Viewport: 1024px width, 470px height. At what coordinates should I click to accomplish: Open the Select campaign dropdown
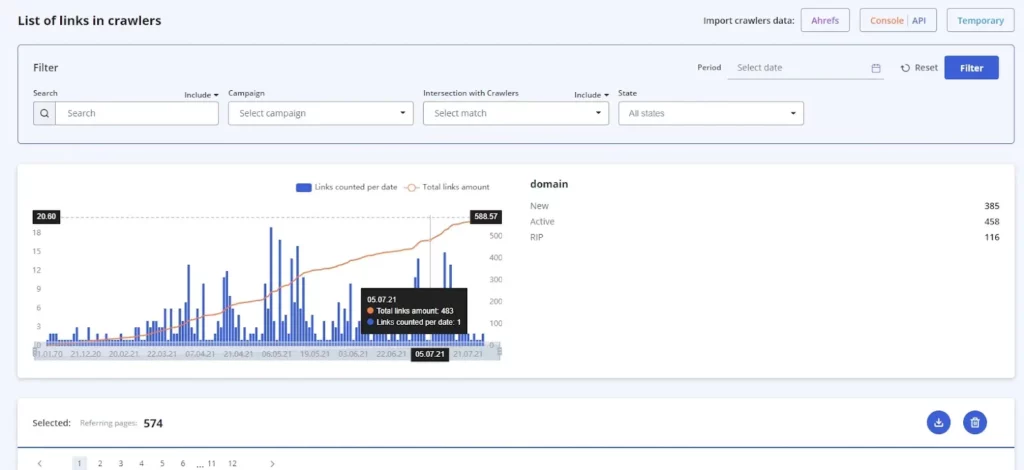[321, 113]
